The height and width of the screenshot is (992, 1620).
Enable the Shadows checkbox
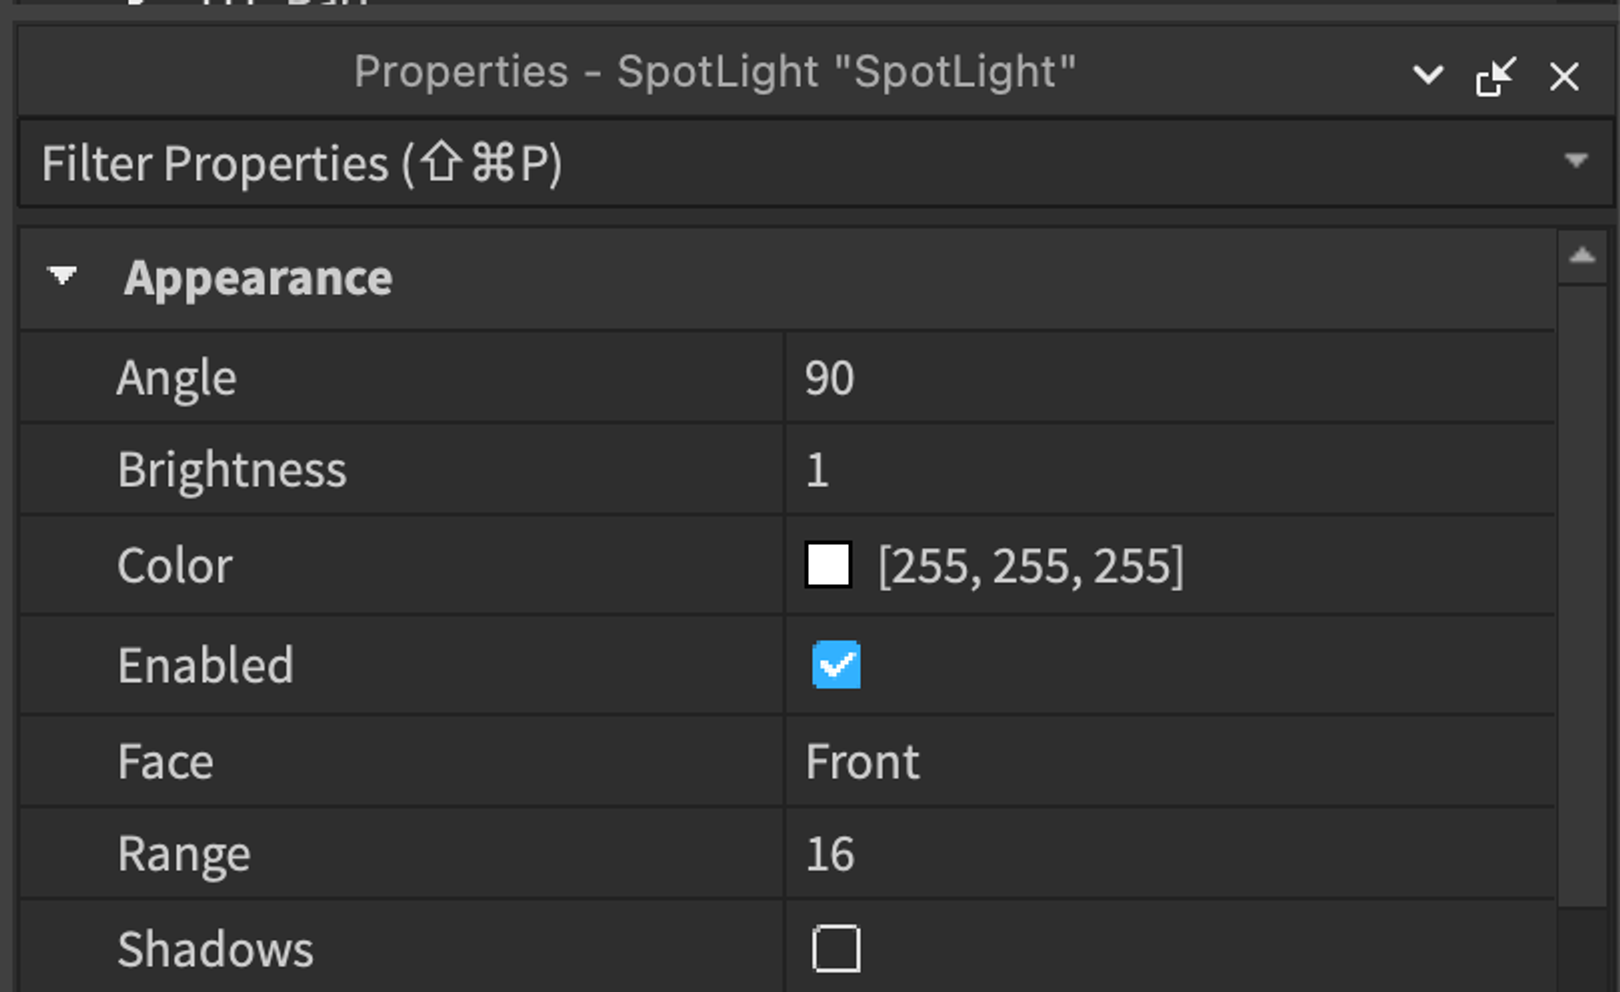pyautogui.click(x=836, y=949)
